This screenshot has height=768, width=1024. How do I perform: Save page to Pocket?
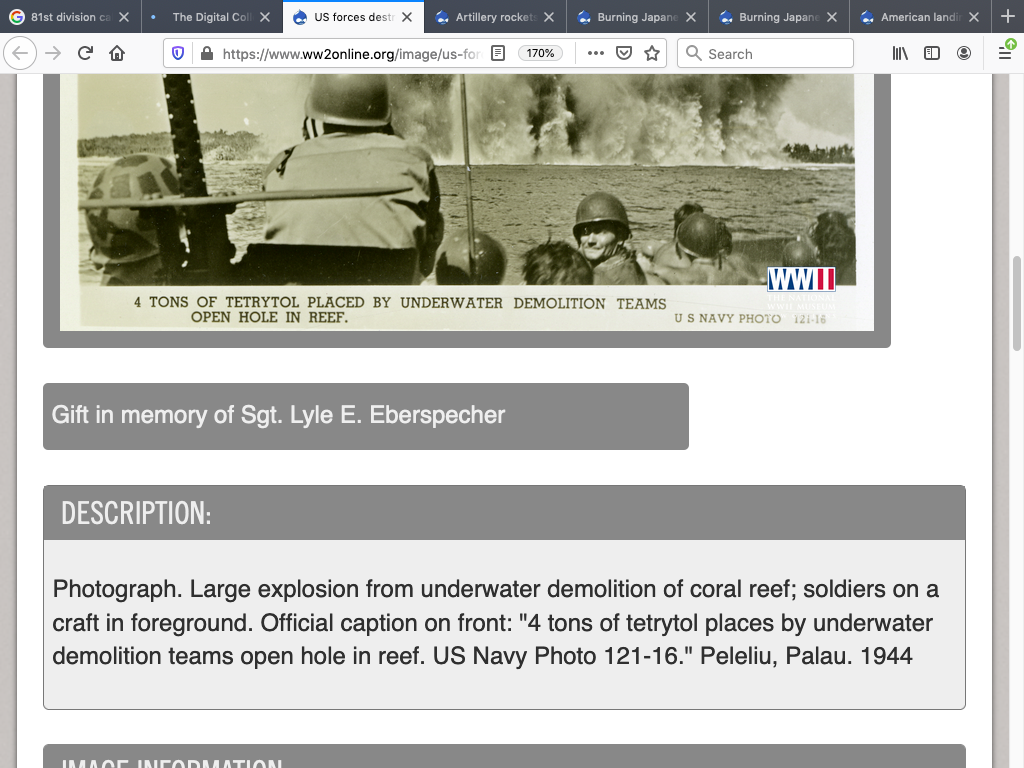click(x=624, y=54)
